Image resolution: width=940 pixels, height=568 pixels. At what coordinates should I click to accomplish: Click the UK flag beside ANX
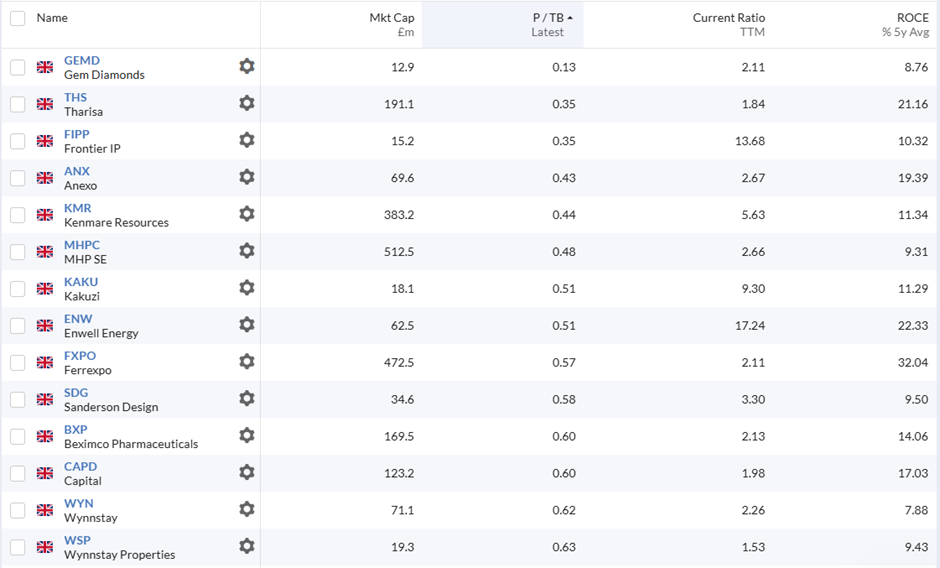pos(45,178)
